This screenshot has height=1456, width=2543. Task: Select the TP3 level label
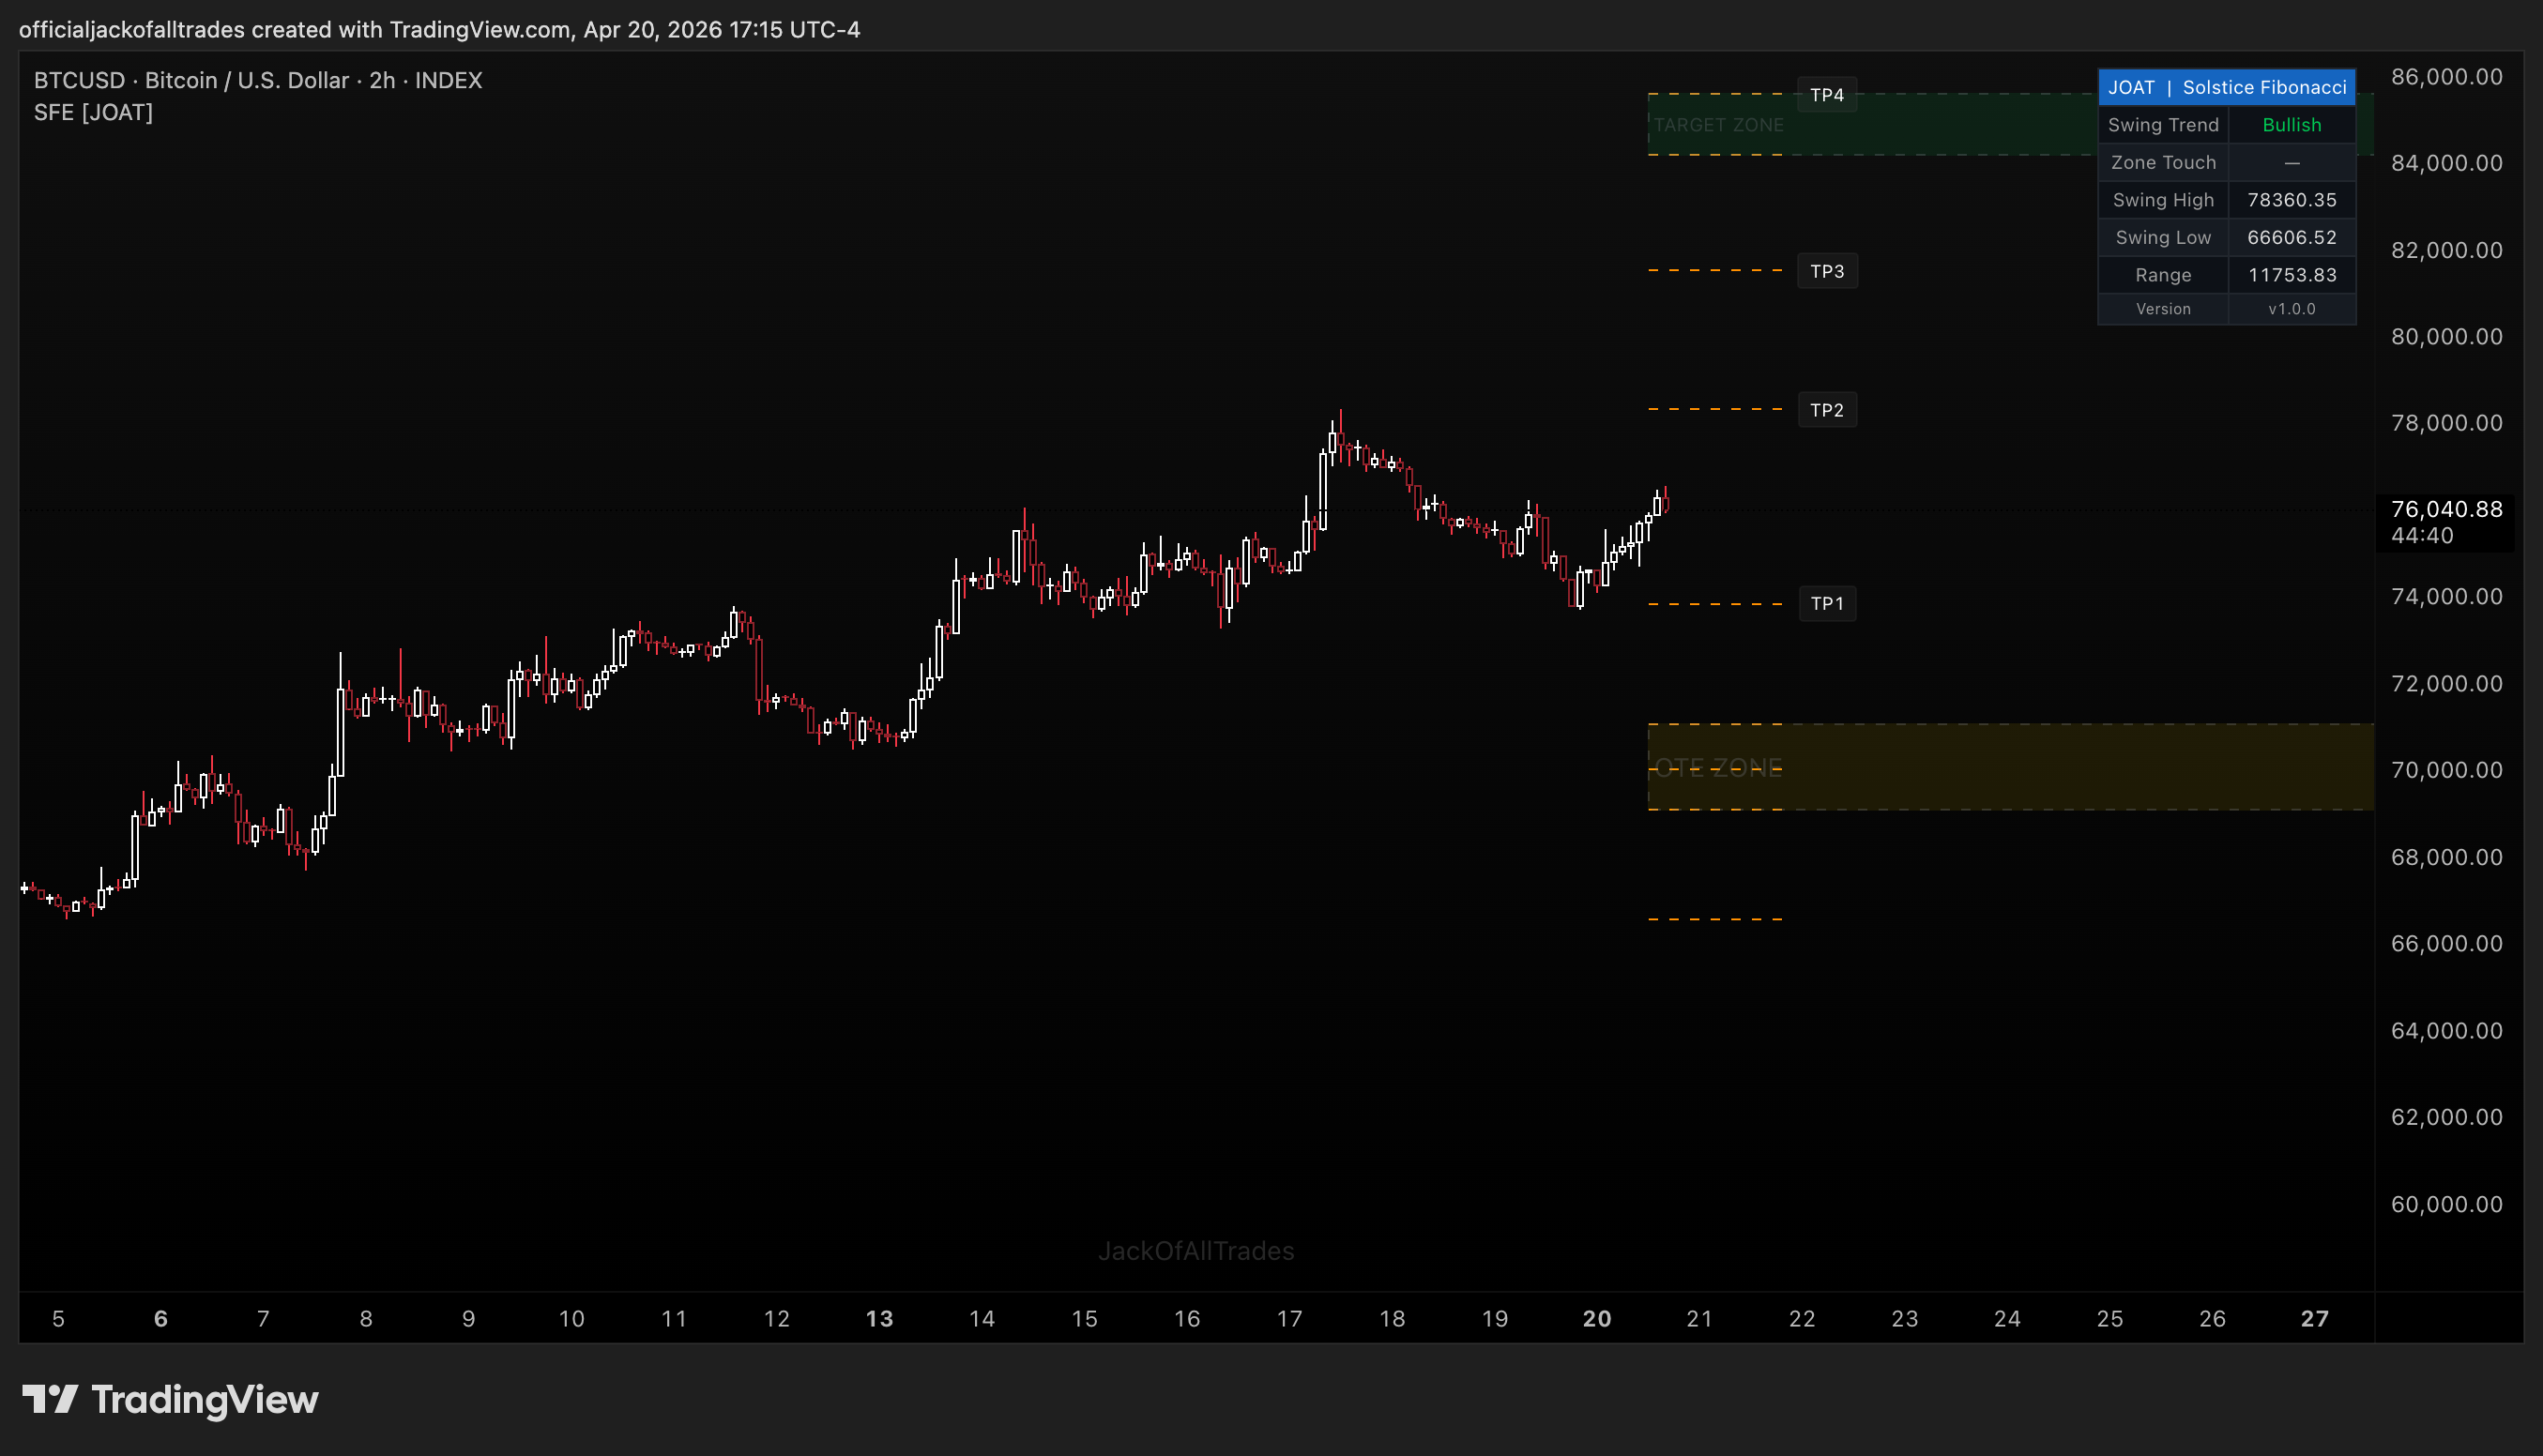1826,271
